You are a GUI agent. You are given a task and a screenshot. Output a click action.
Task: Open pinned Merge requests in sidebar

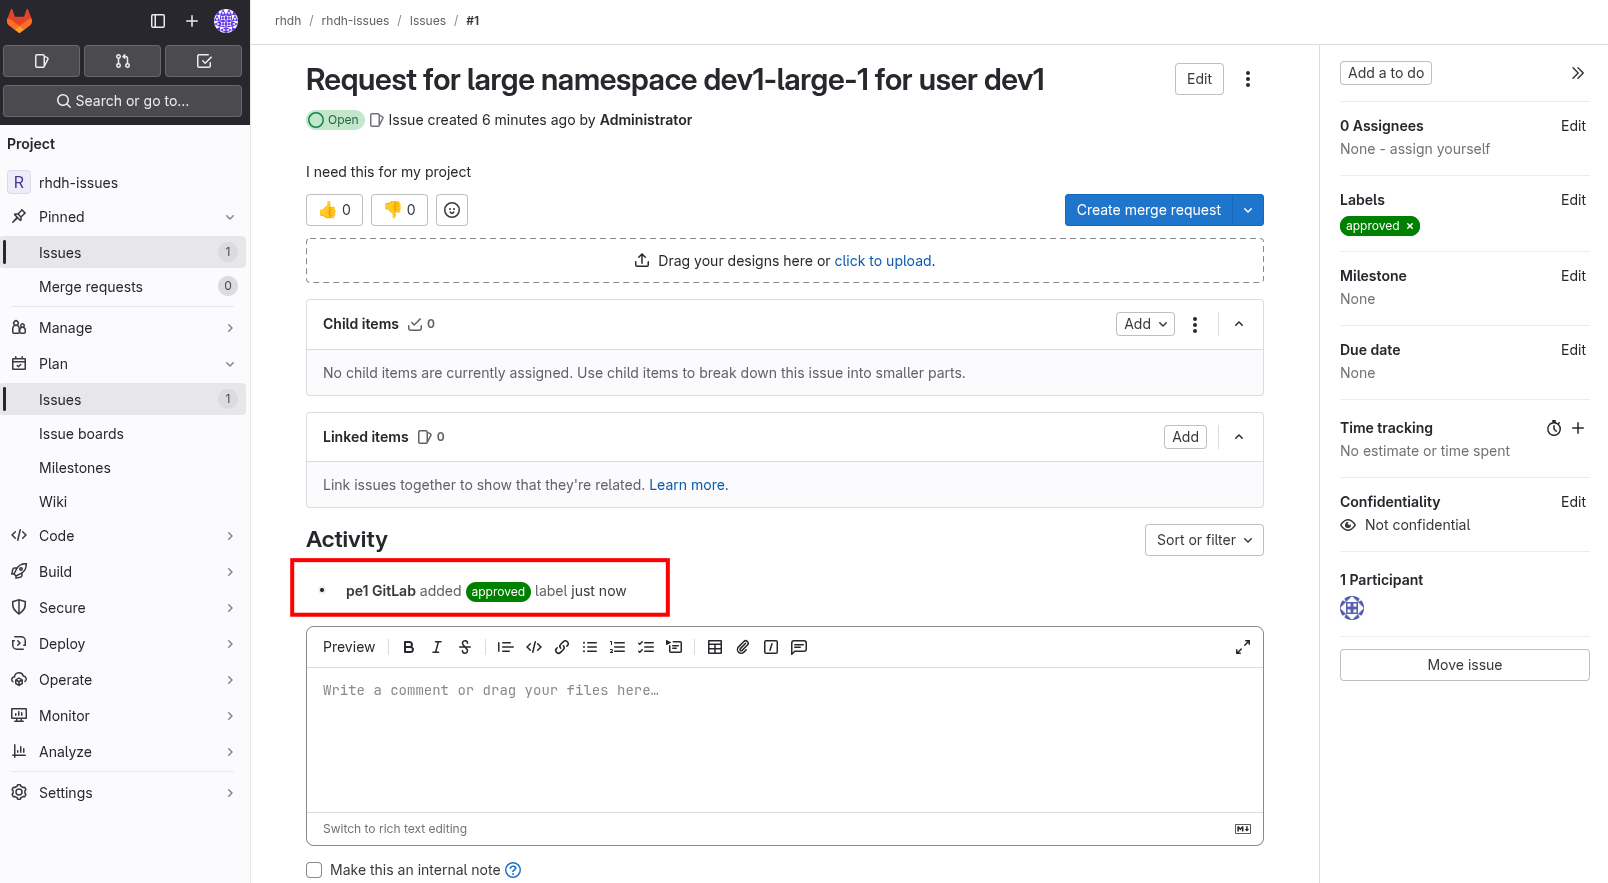tap(125, 287)
